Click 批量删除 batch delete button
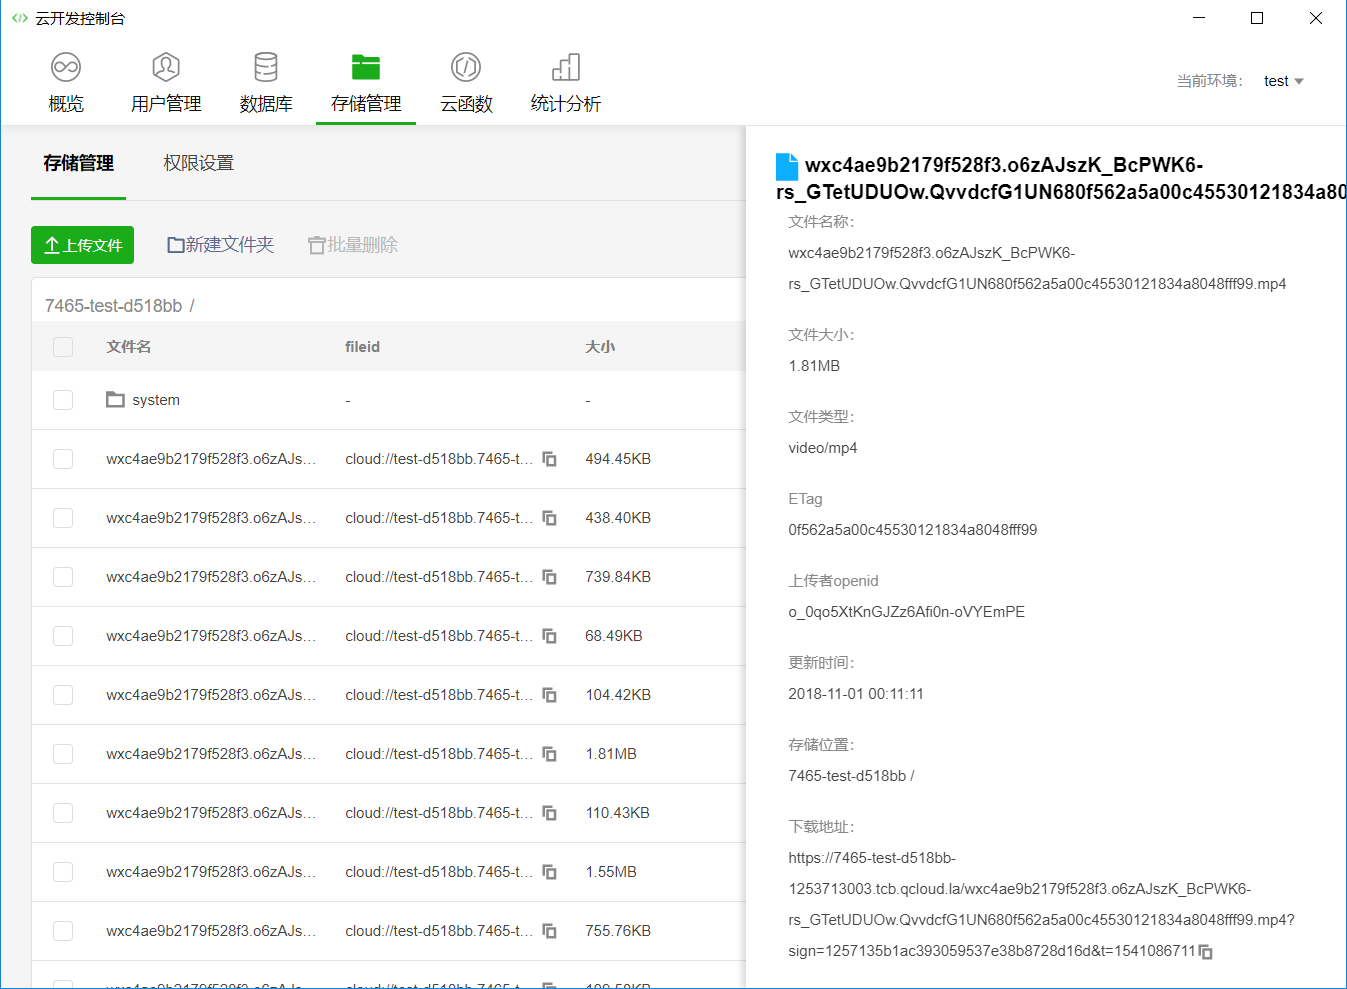This screenshot has width=1347, height=989. 353,245
